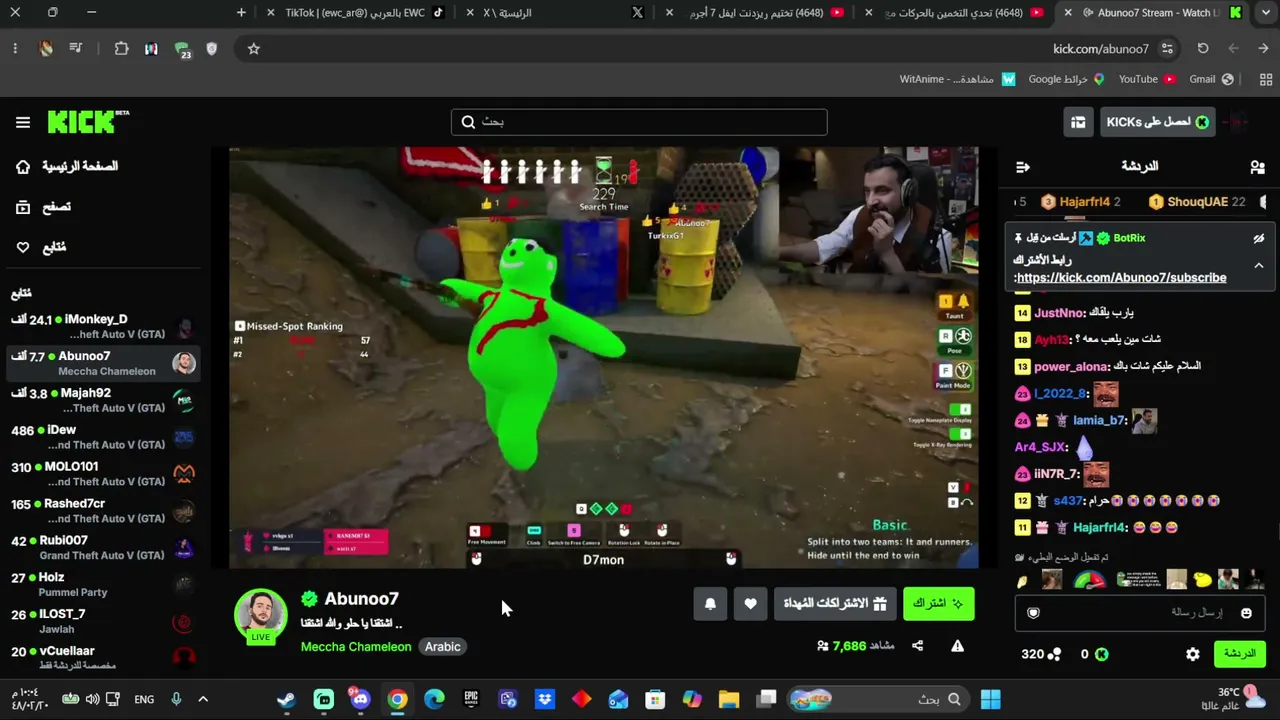Open the chat users list icon
The height and width of the screenshot is (720, 1280).
1257,167
